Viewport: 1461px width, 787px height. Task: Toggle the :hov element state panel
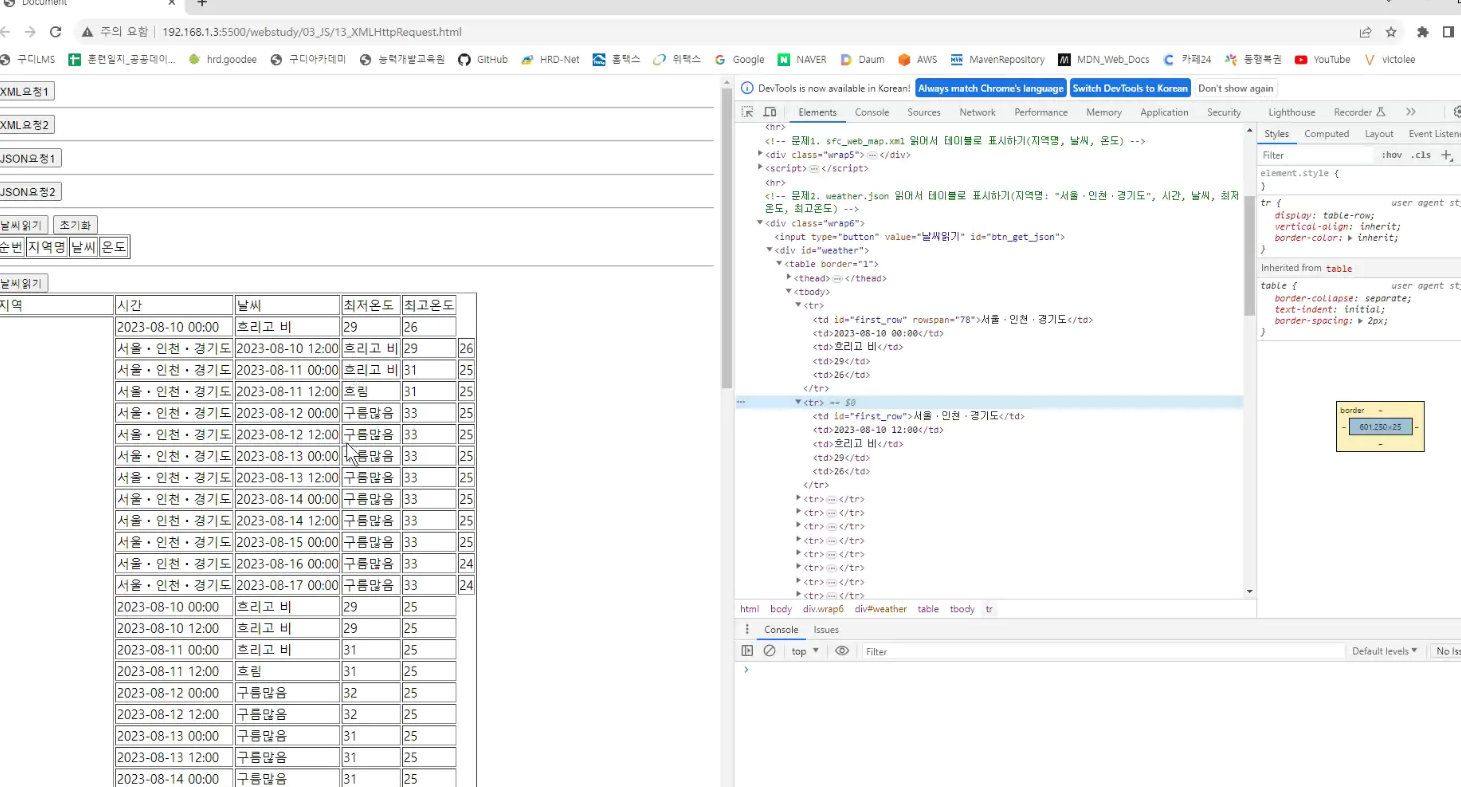[x=1391, y=155]
